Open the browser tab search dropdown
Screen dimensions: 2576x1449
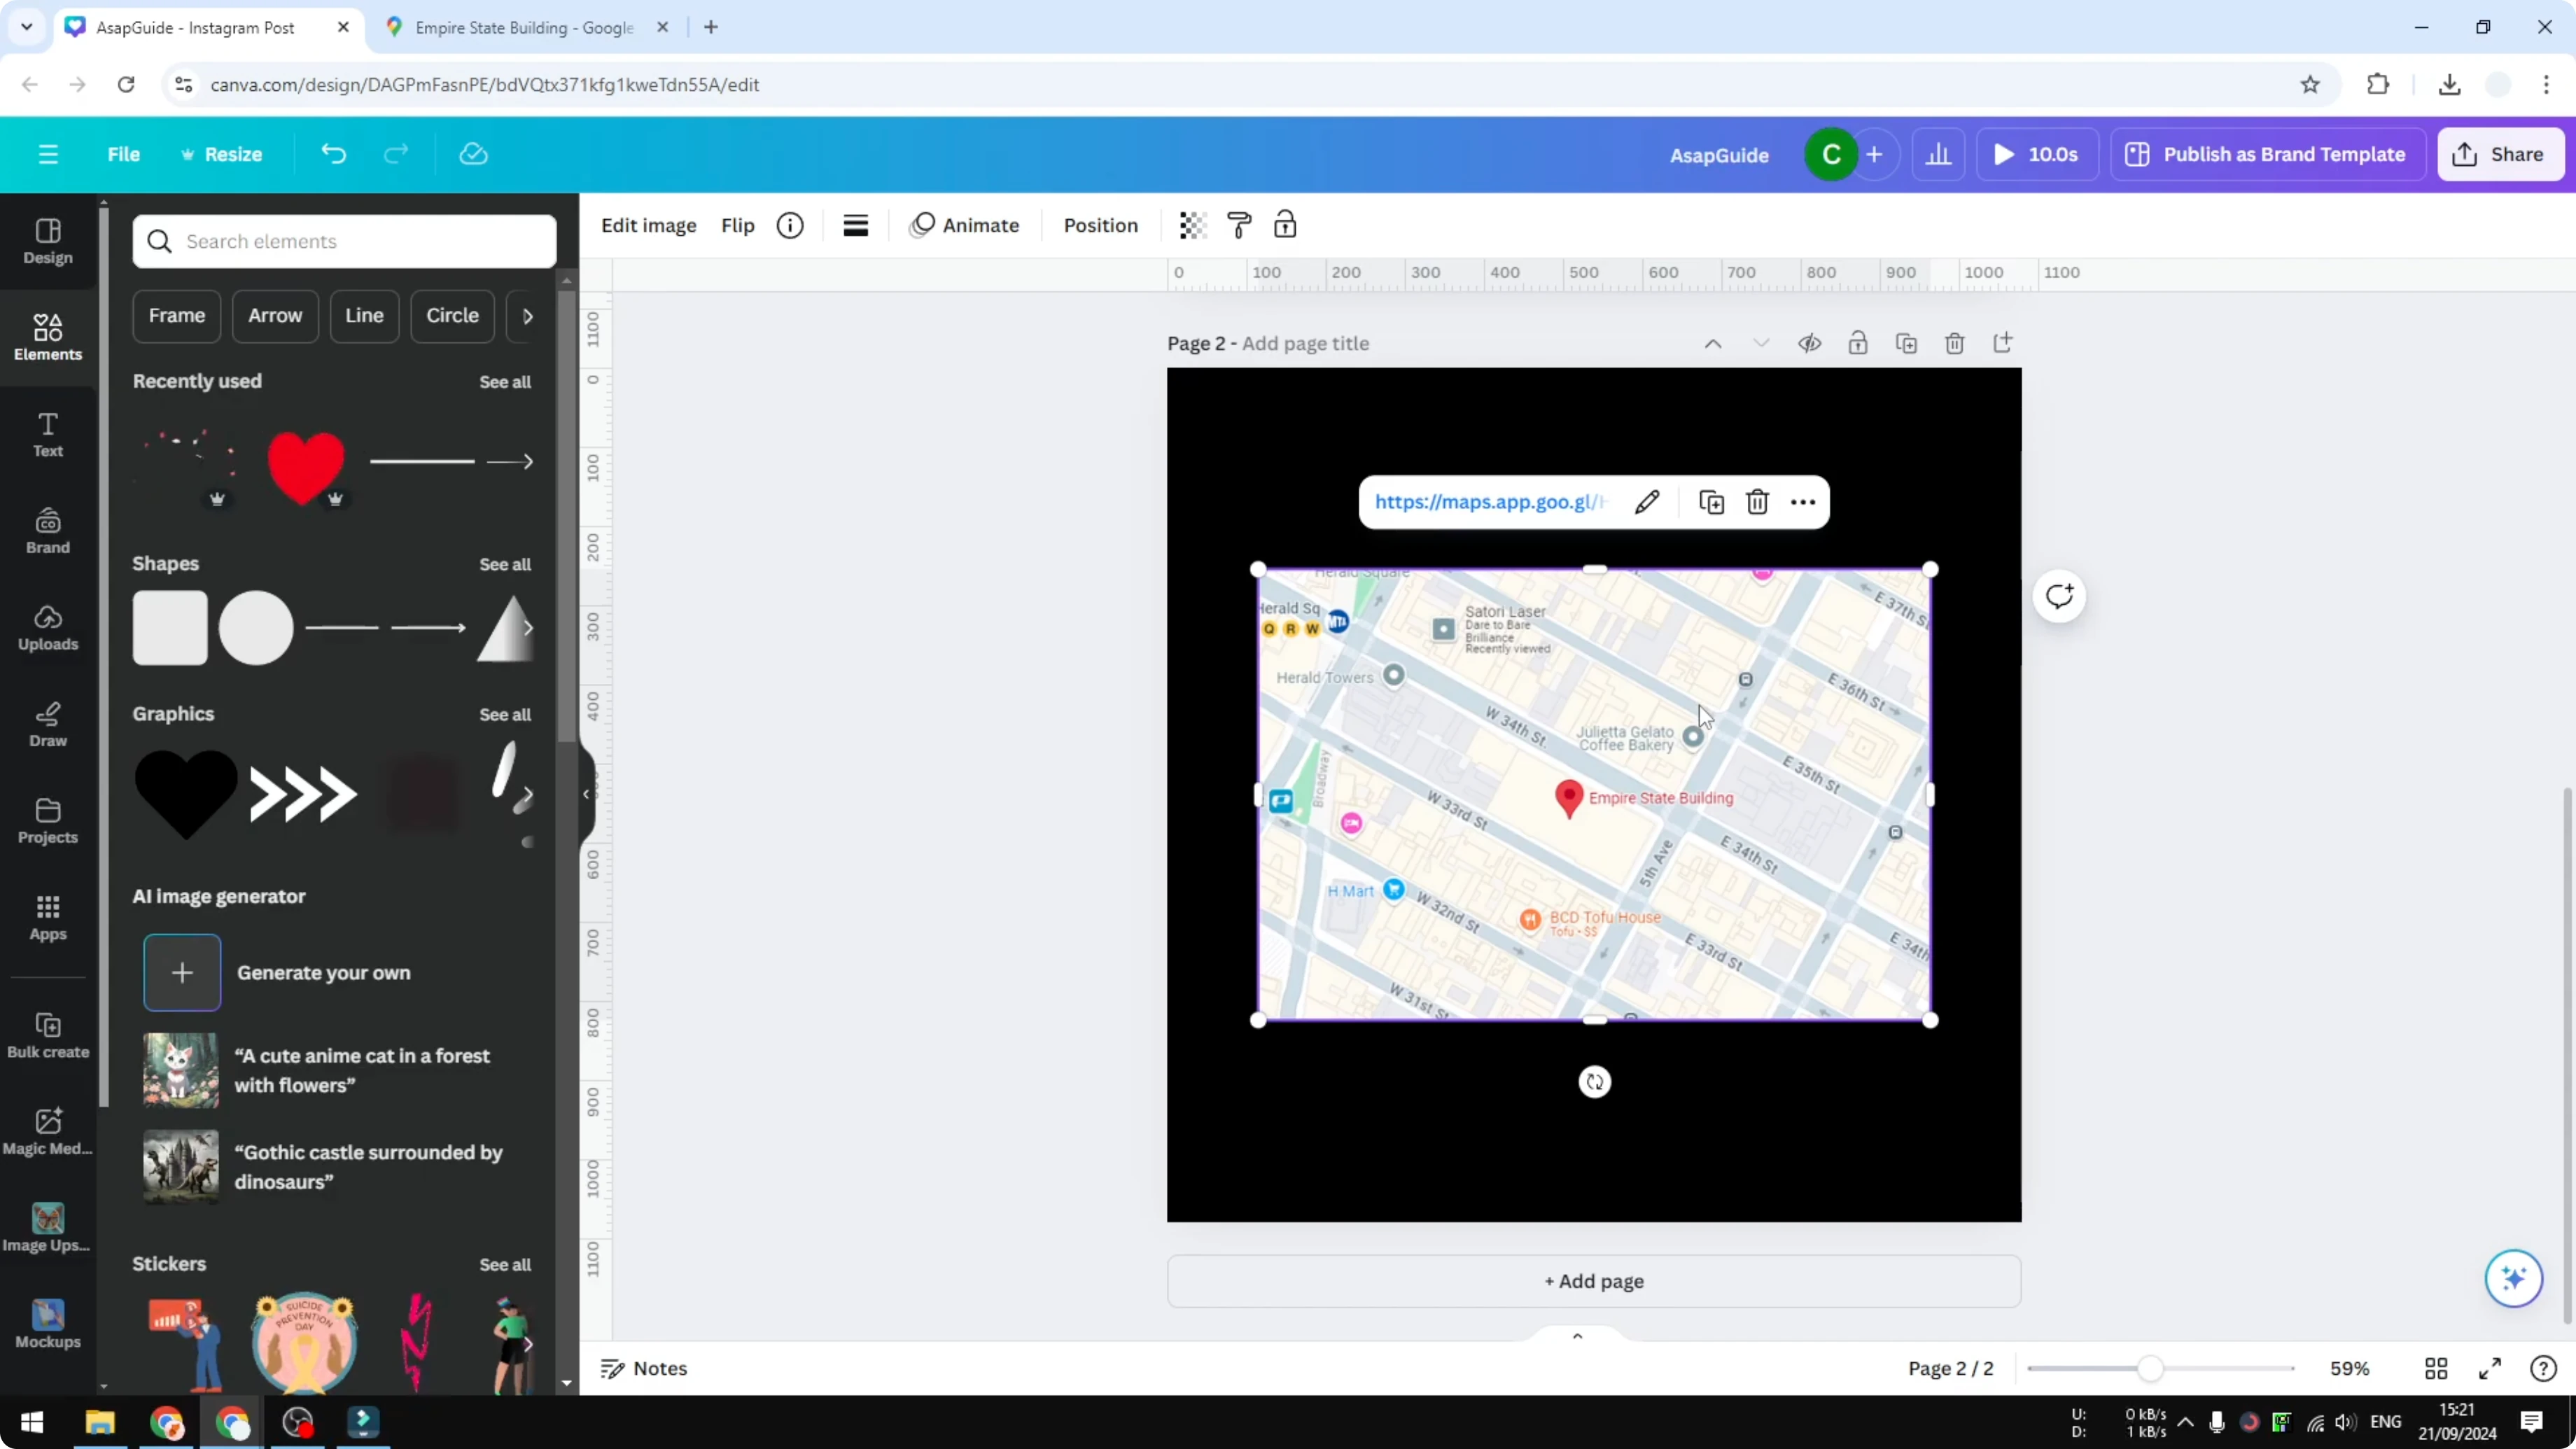pyautogui.click(x=27, y=27)
